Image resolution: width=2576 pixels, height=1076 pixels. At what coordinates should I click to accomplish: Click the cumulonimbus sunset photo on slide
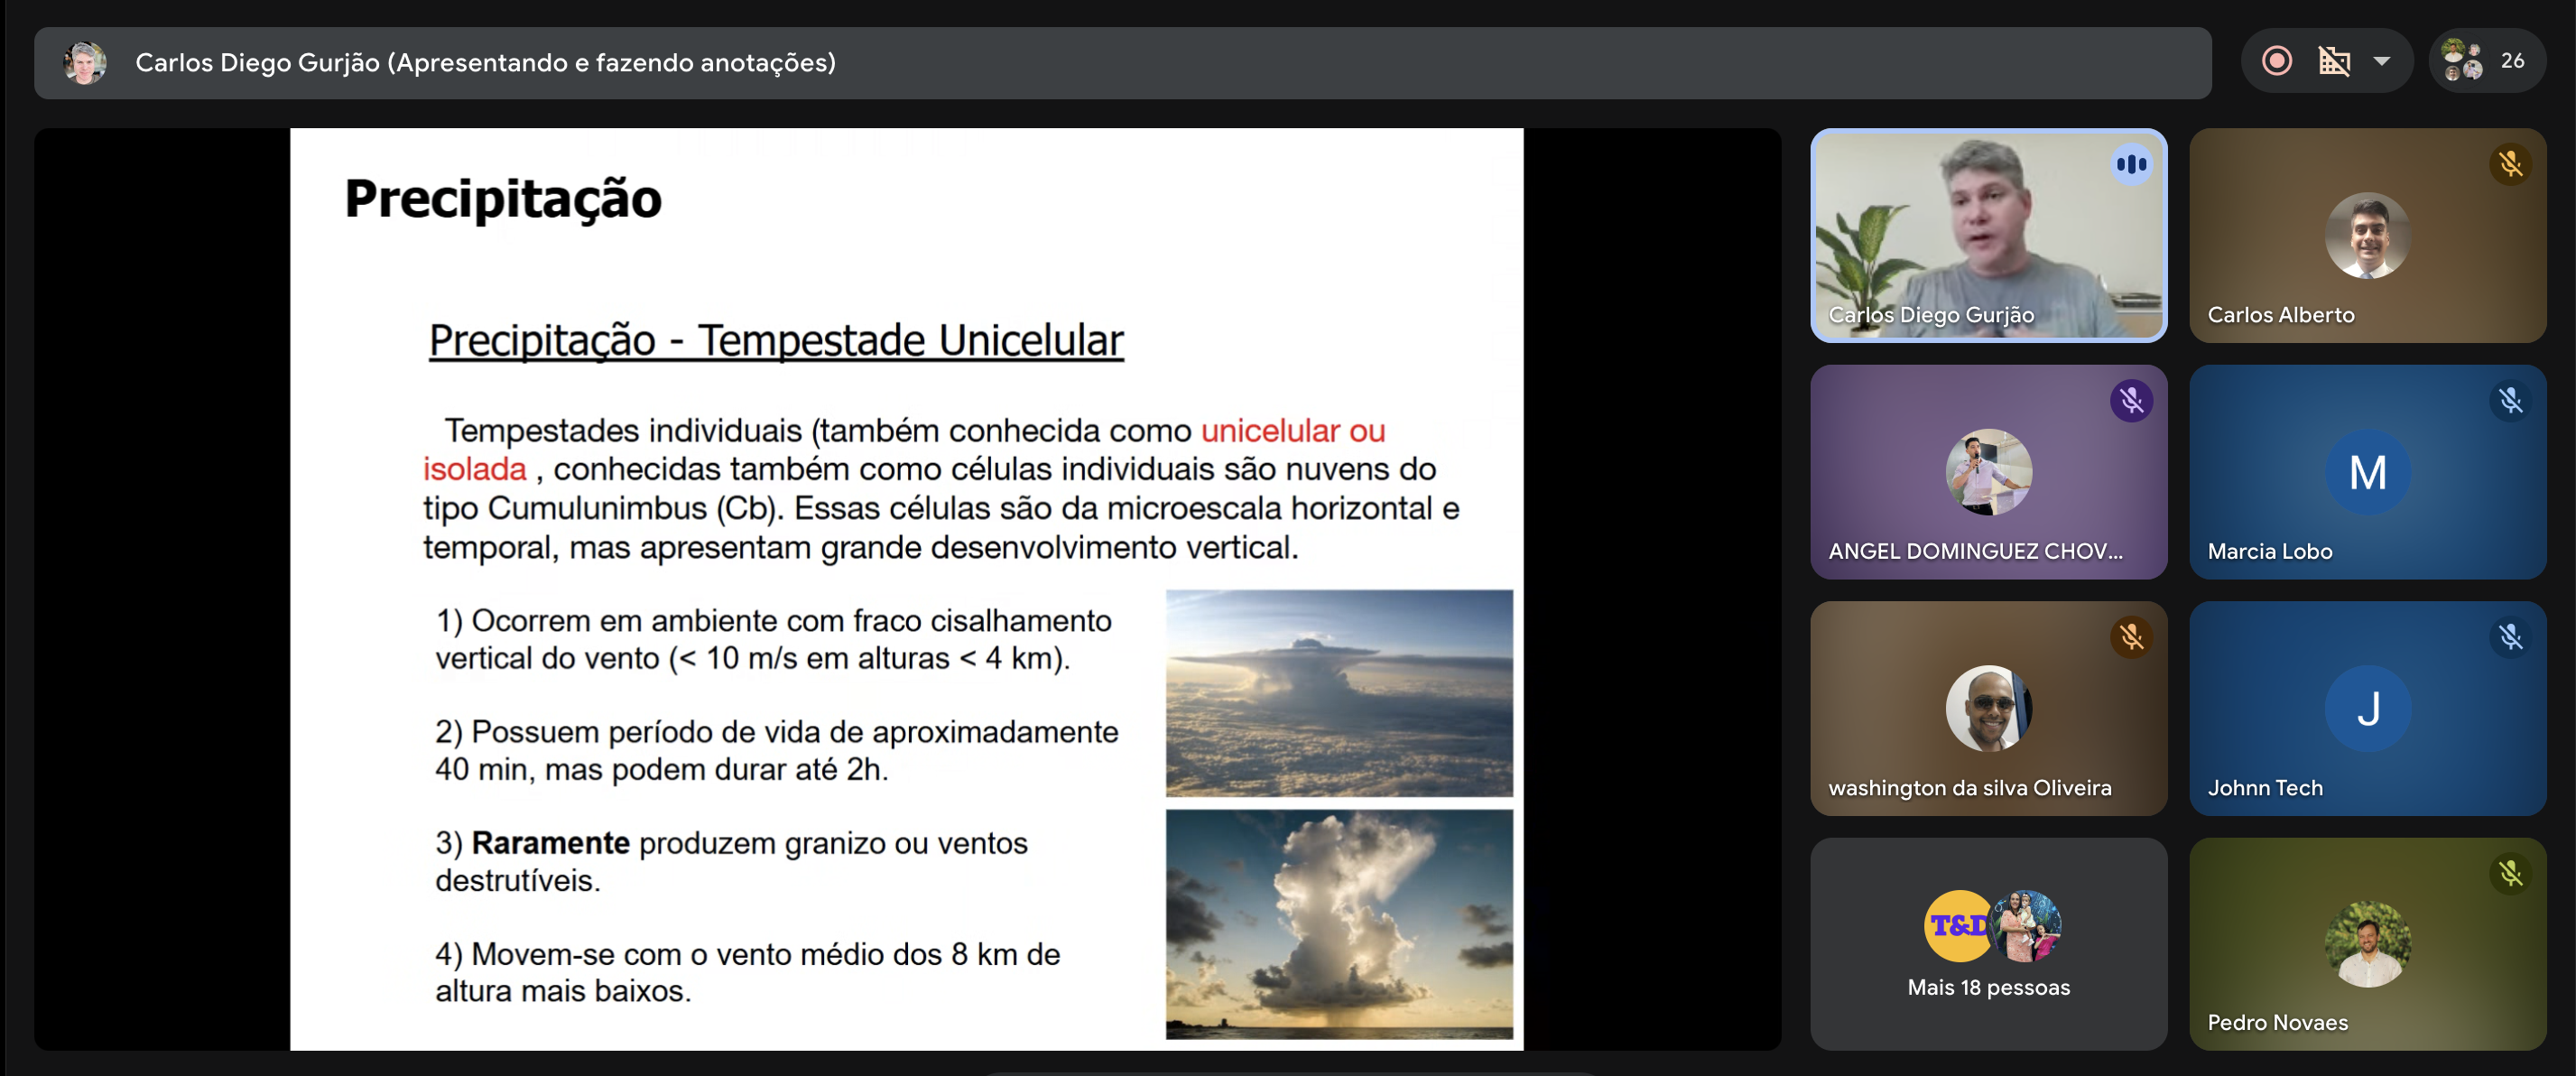[1338, 924]
